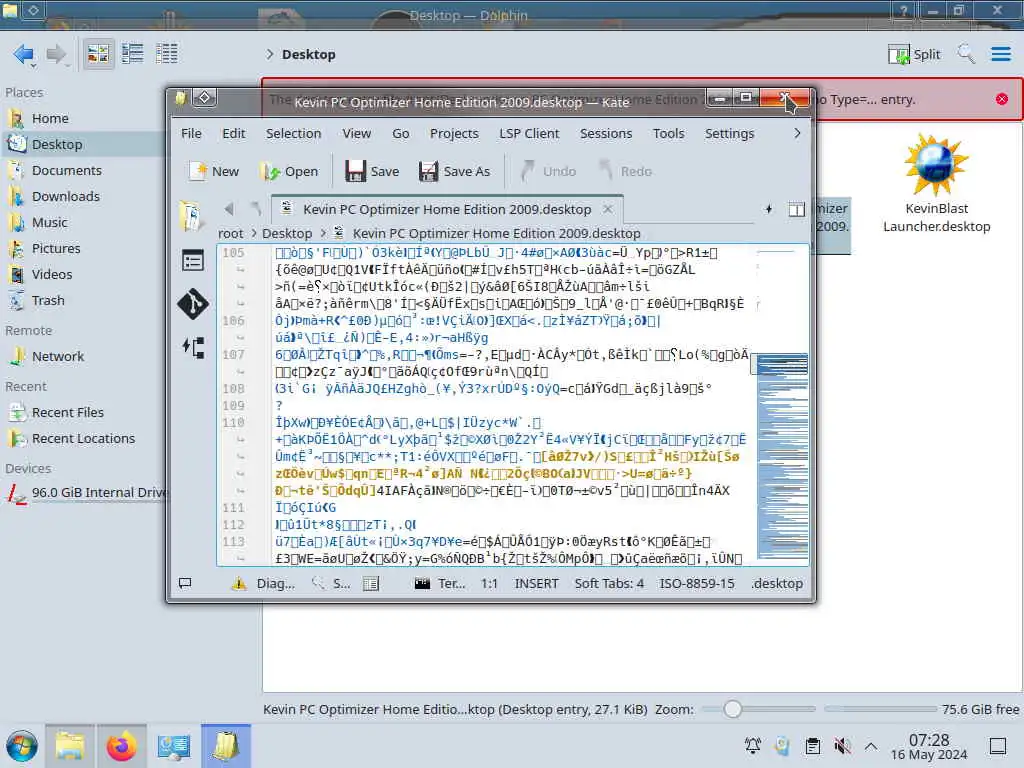The image size is (1024, 768).
Task: Click the panel icon beside the Search button in Kate
Action: click(x=371, y=583)
